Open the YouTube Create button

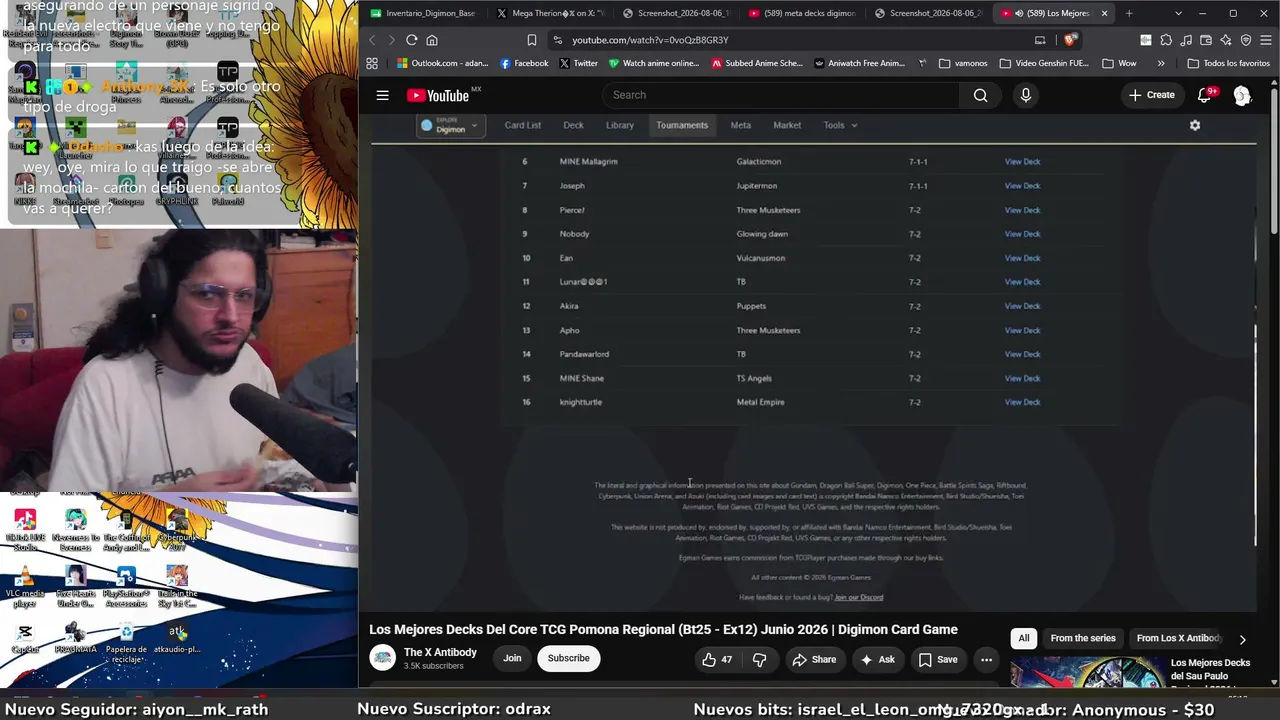[x=1152, y=95]
